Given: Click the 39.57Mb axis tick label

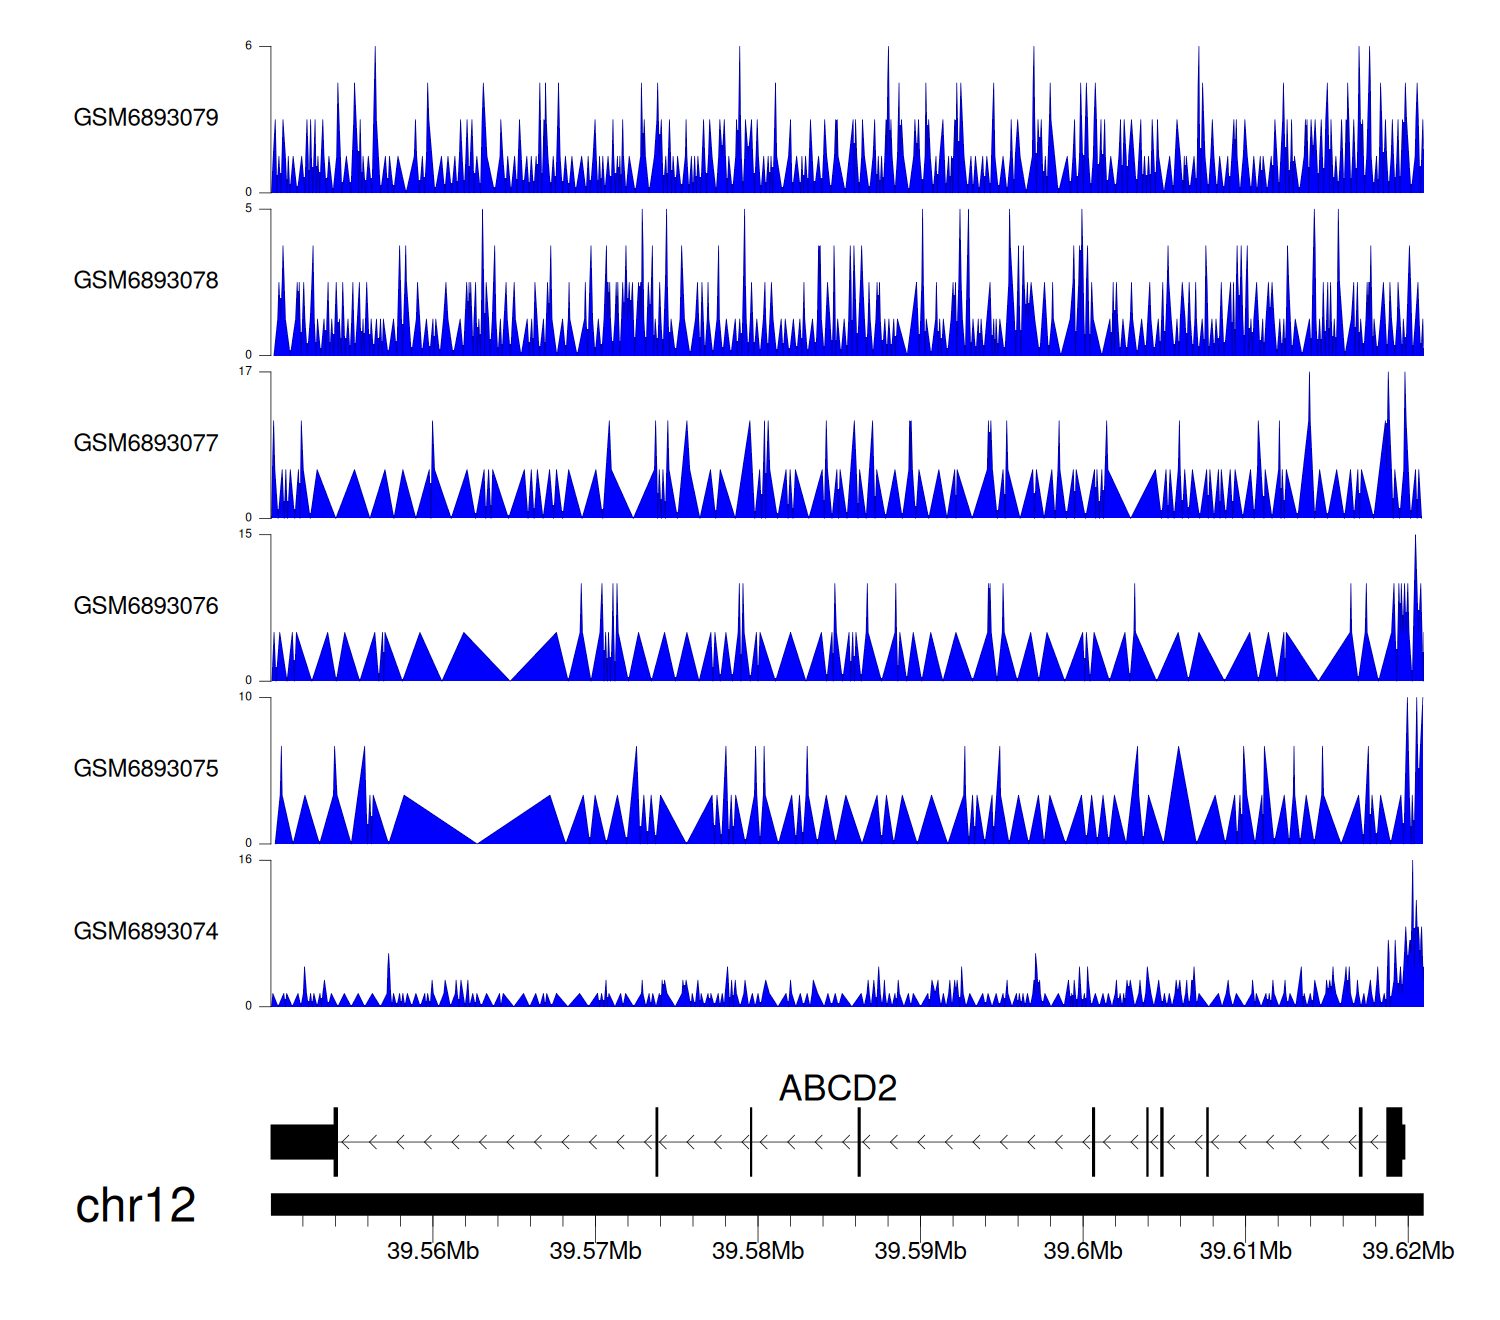Looking at the screenshot, I should [x=595, y=1251].
